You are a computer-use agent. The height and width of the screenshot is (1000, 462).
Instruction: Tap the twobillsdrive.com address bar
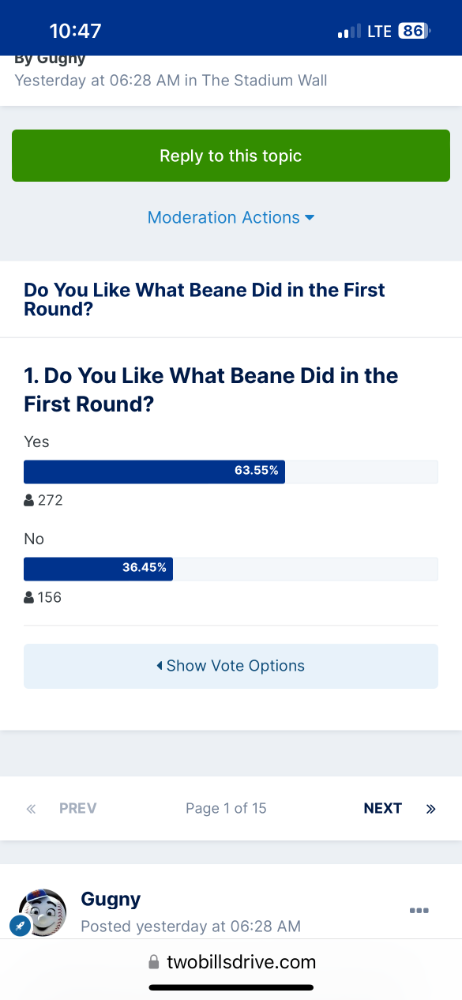pyautogui.click(x=231, y=962)
